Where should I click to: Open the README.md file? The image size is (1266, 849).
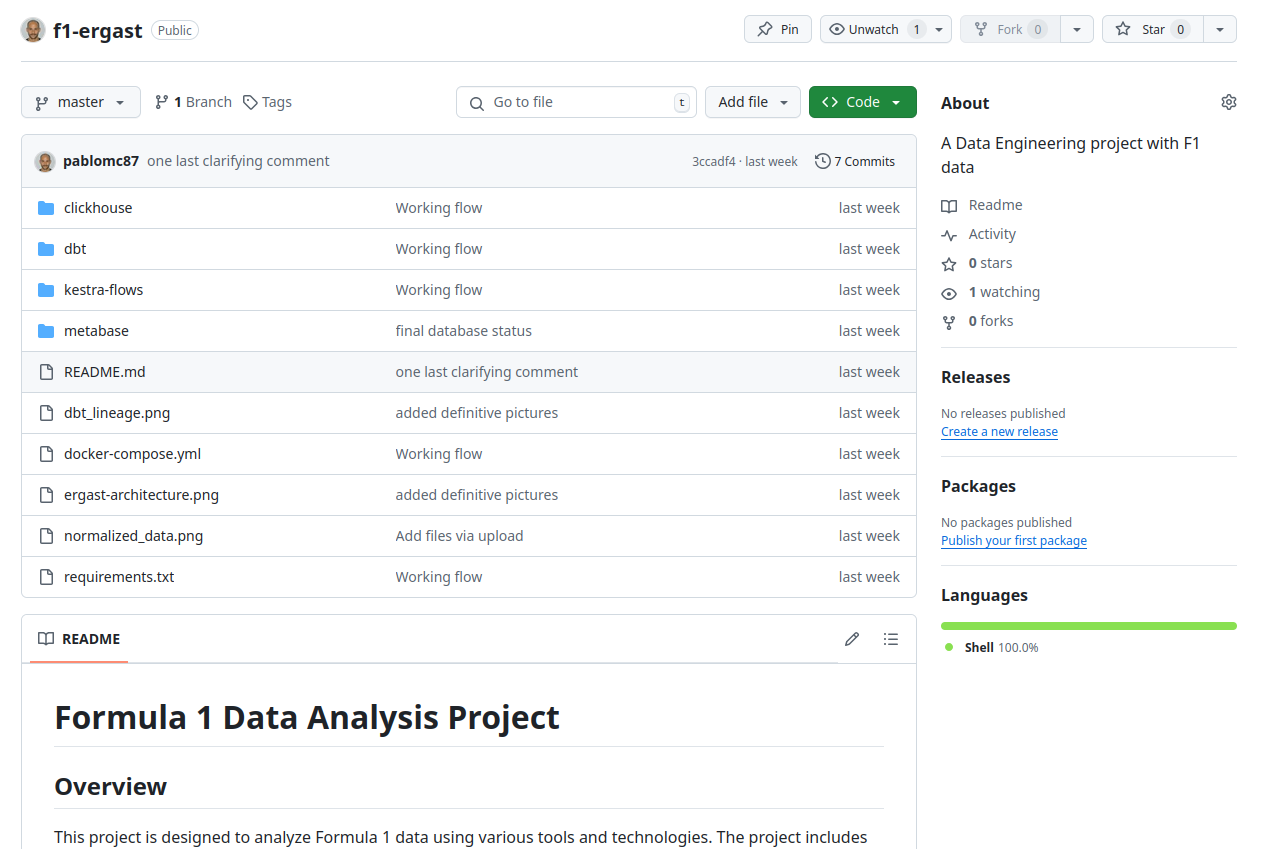click(105, 372)
